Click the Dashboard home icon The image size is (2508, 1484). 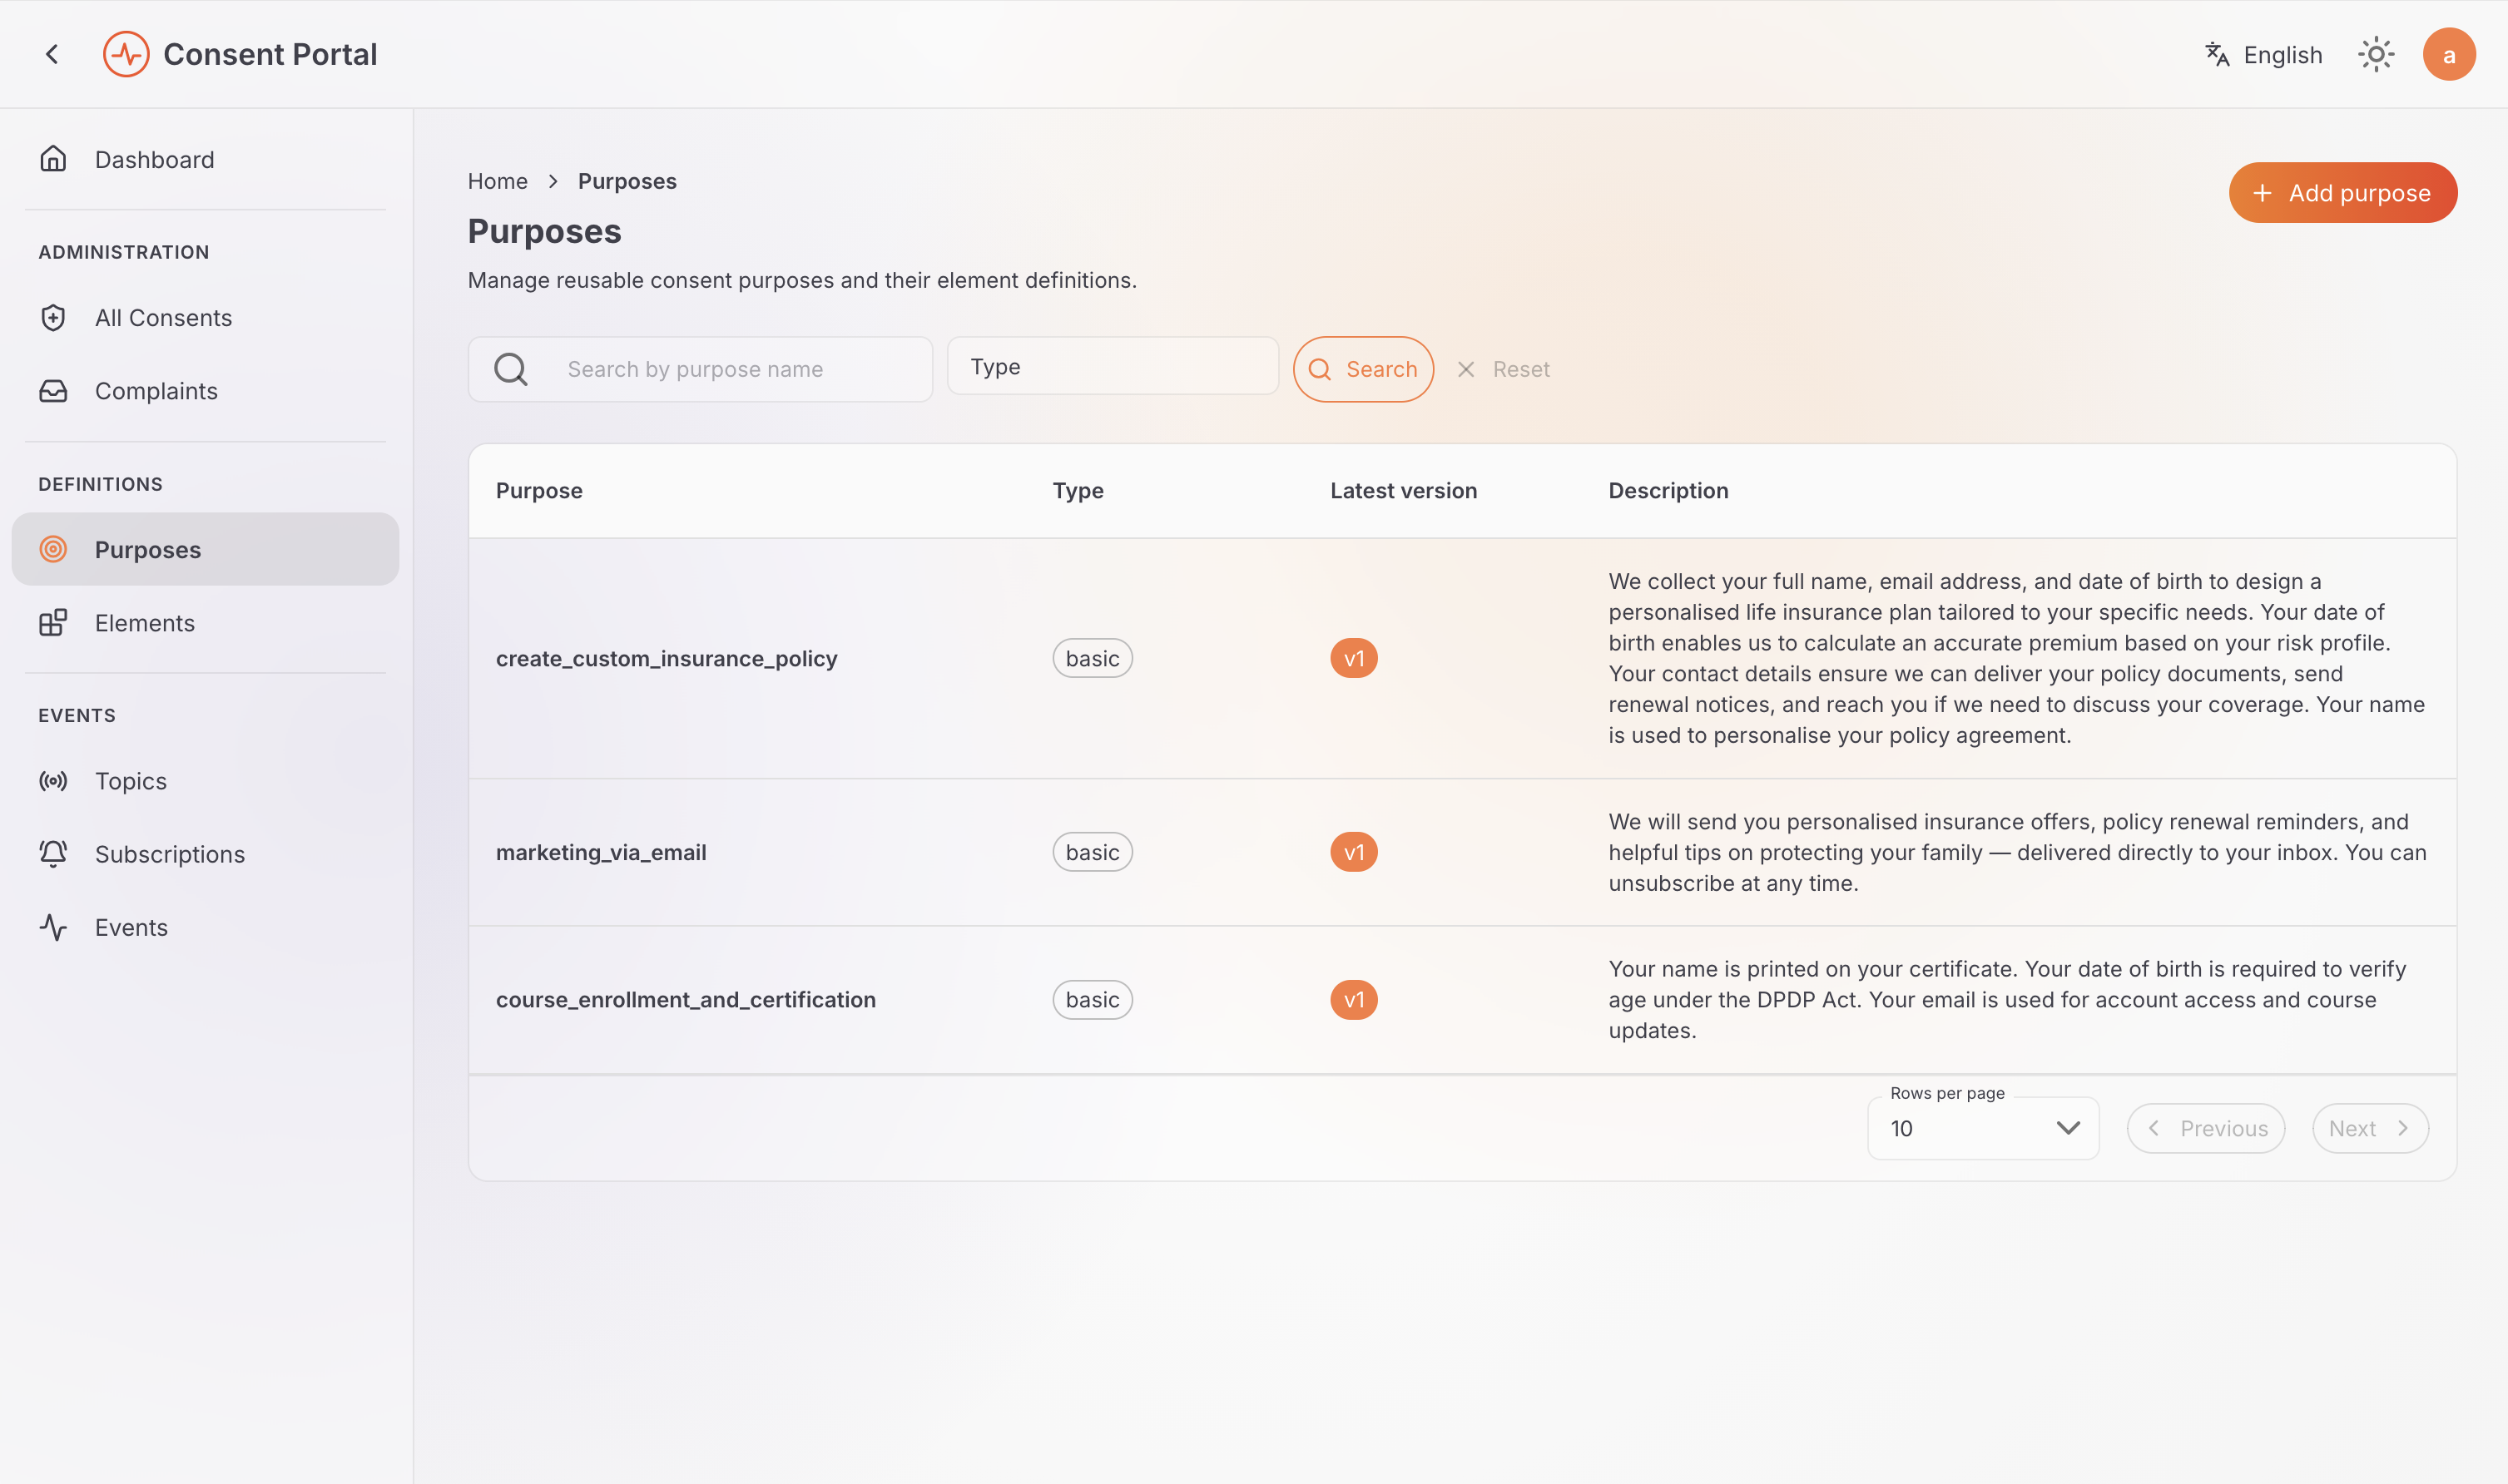tap(53, 159)
